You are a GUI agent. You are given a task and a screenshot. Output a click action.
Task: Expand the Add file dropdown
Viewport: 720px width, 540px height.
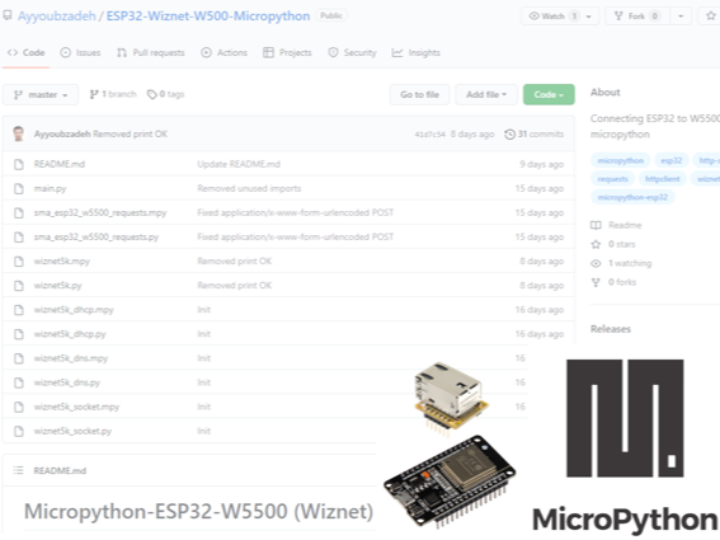click(486, 95)
